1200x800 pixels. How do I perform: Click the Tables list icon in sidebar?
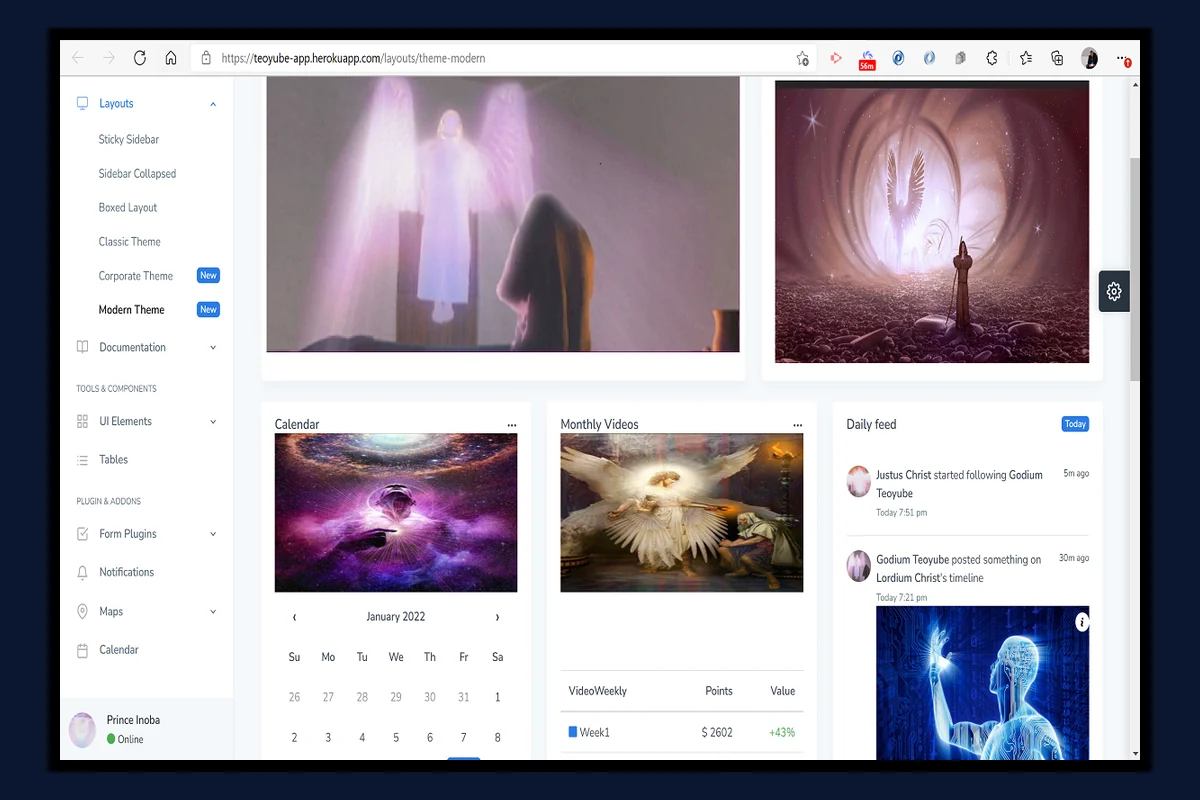[x=83, y=460]
